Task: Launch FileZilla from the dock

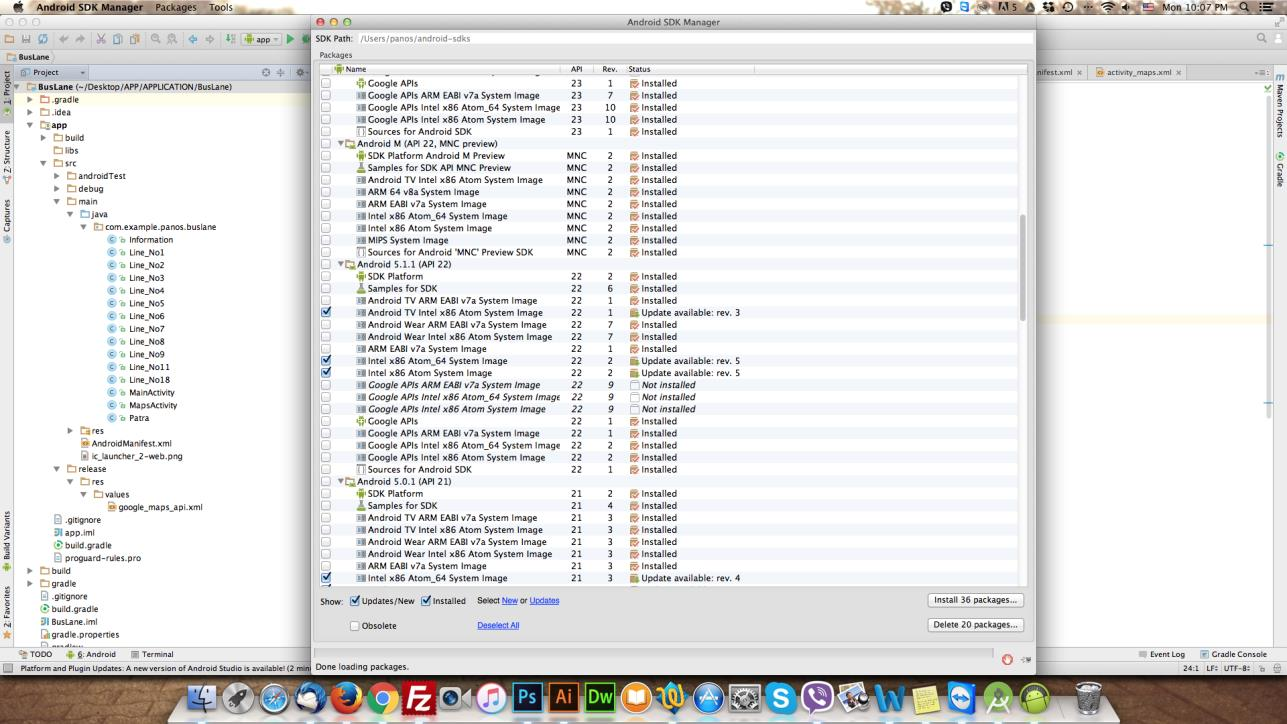Action: 417,698
